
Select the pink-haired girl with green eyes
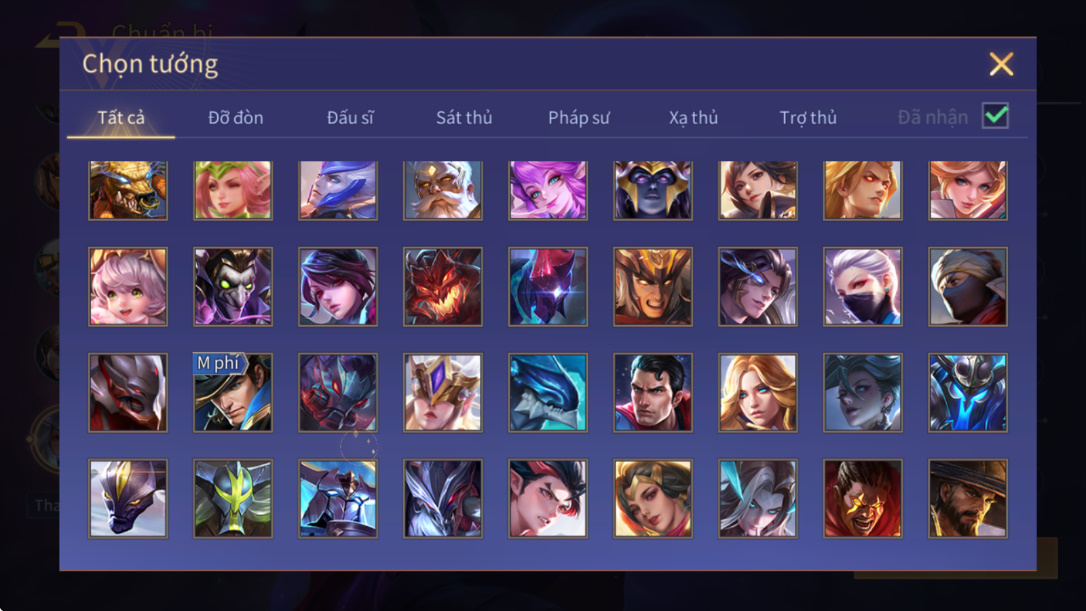point(128,287)
